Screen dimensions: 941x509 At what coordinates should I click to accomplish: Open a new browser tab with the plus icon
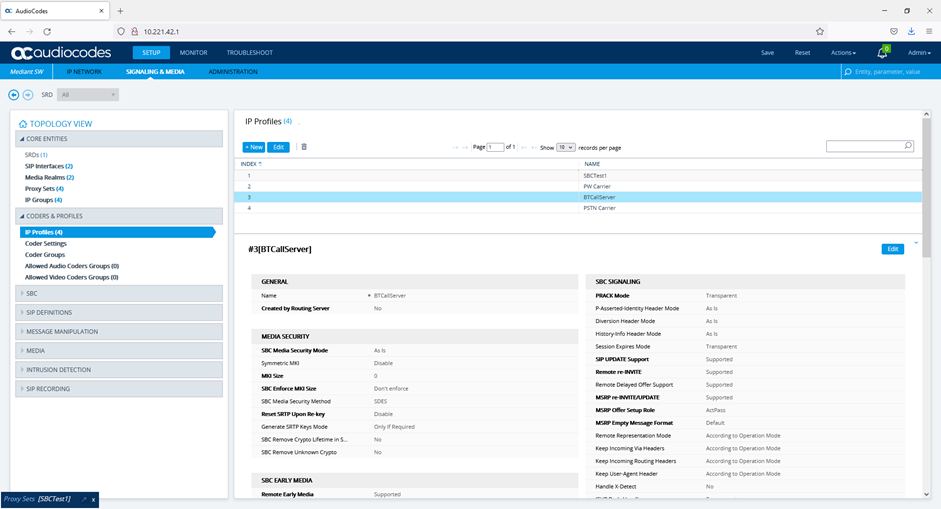(x=121, y=11)
